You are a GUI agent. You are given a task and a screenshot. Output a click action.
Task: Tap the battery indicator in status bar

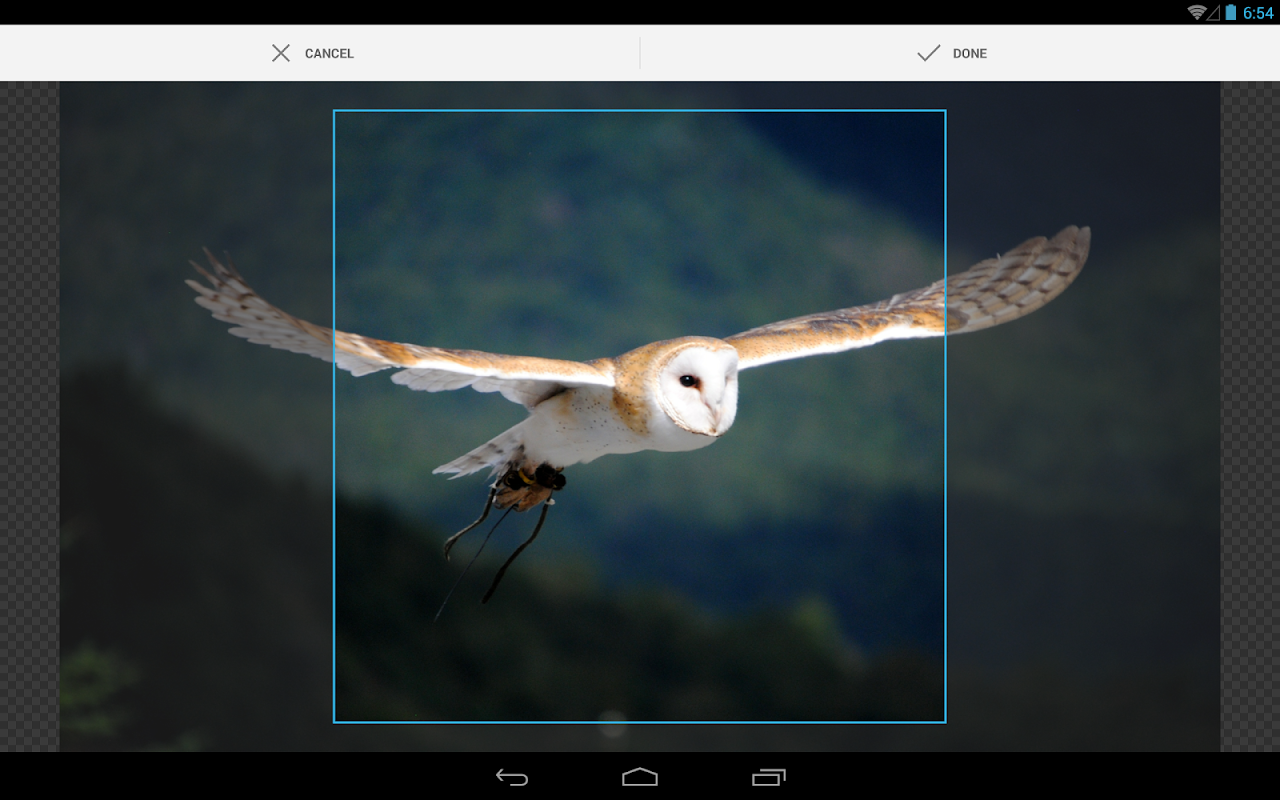coord(1231,12)
